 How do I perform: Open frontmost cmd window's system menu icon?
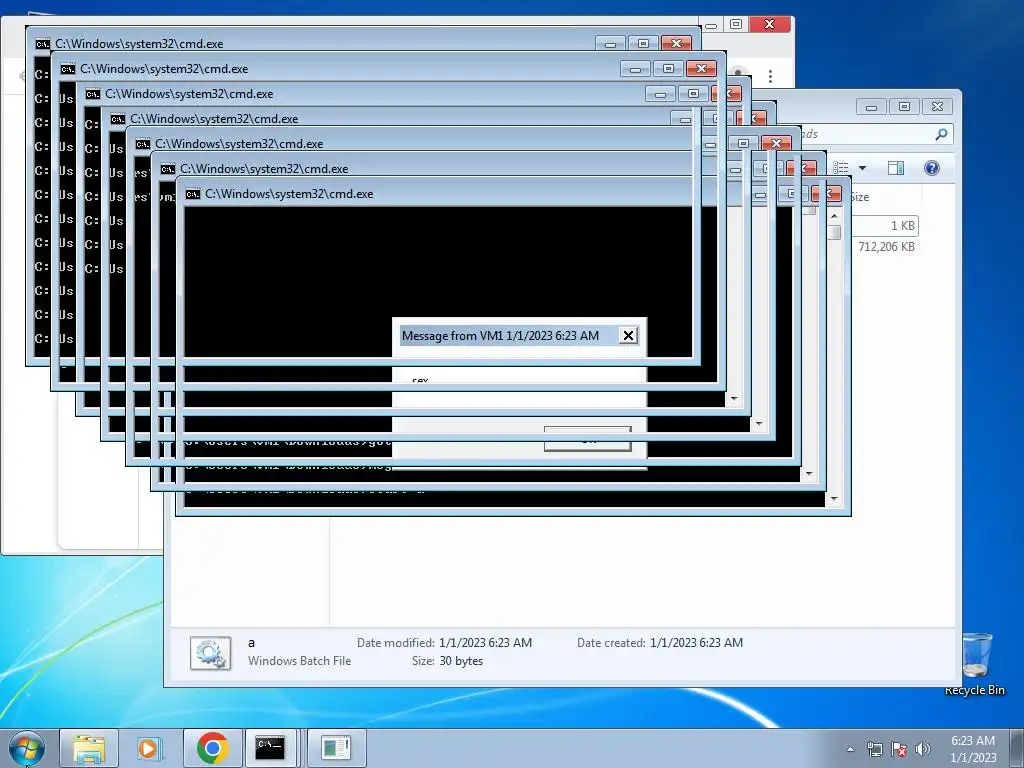193,194
